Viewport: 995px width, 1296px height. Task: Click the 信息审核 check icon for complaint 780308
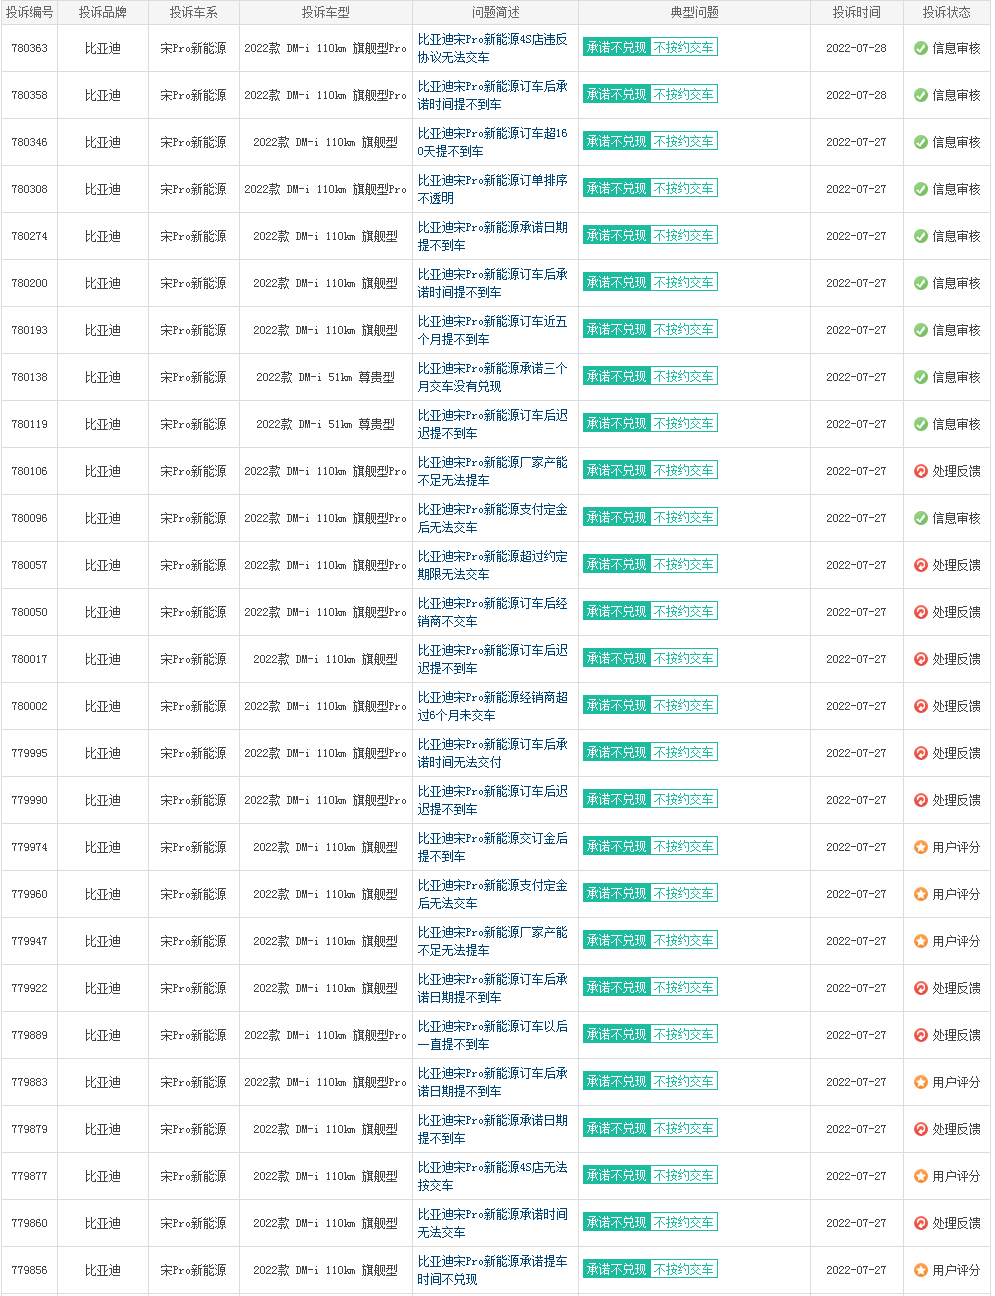coord(921,189)
